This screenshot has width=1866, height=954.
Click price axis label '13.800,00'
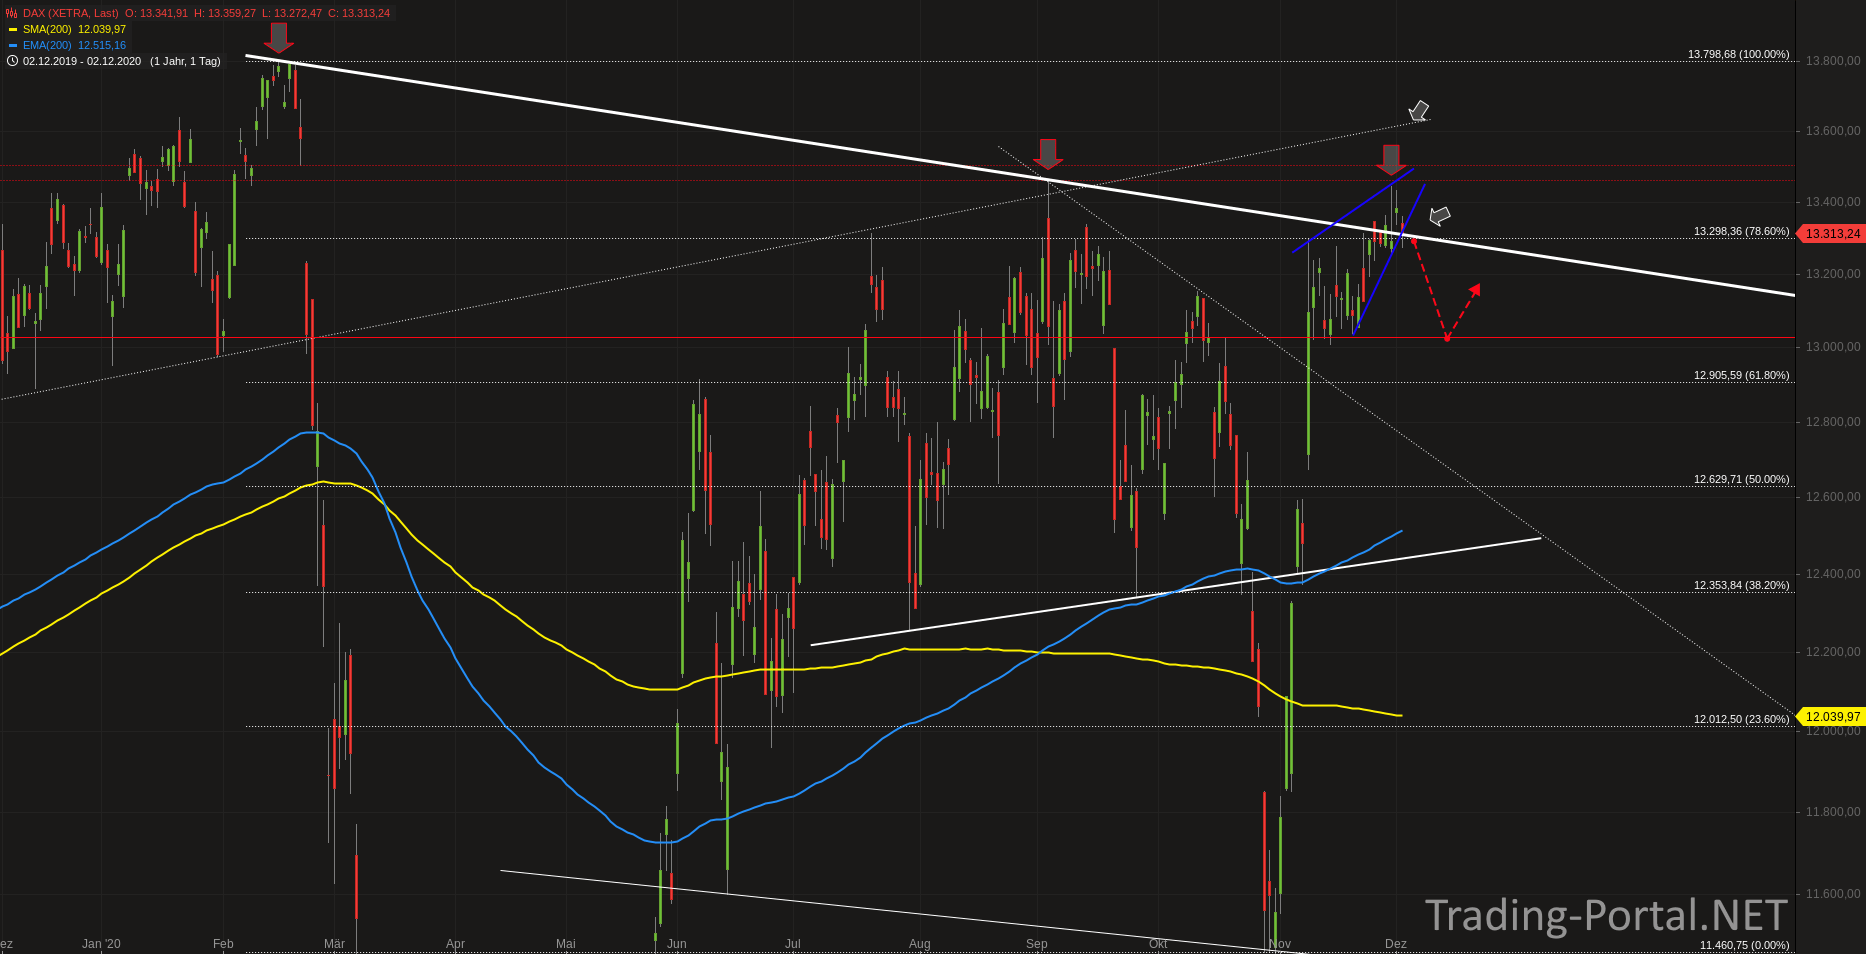click(1833, 61)
